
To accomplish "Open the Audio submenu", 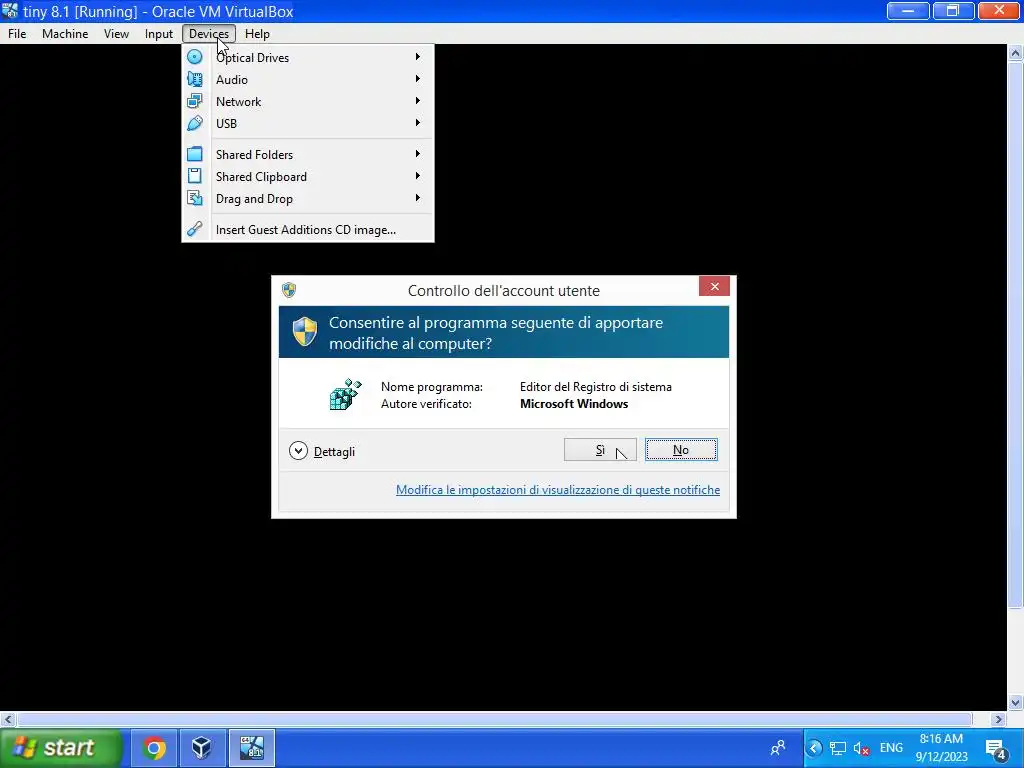I will click(x=308, y=80).
